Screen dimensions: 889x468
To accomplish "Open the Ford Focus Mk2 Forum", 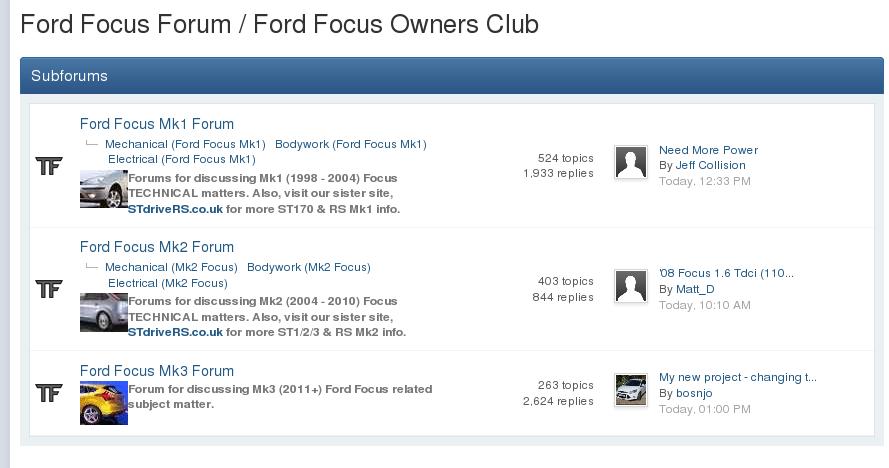I will (x=157, y=247).
